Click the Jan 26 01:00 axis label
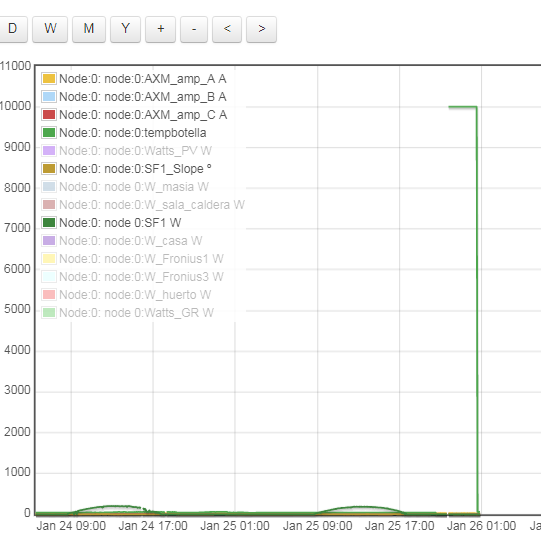The image size is (541, 542). [x=482, y=526]
